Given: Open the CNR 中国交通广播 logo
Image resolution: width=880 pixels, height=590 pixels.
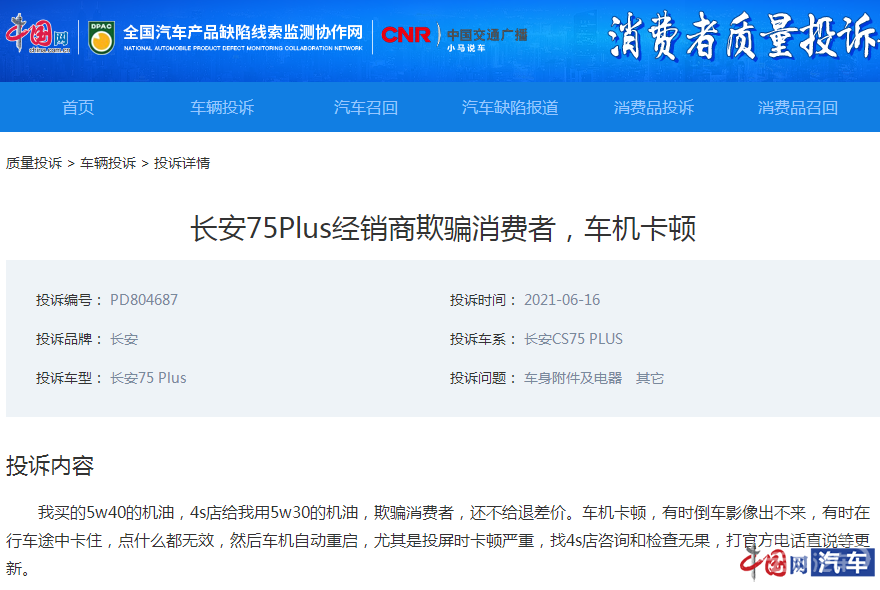Looking at the screenshot, I should 454,37.
